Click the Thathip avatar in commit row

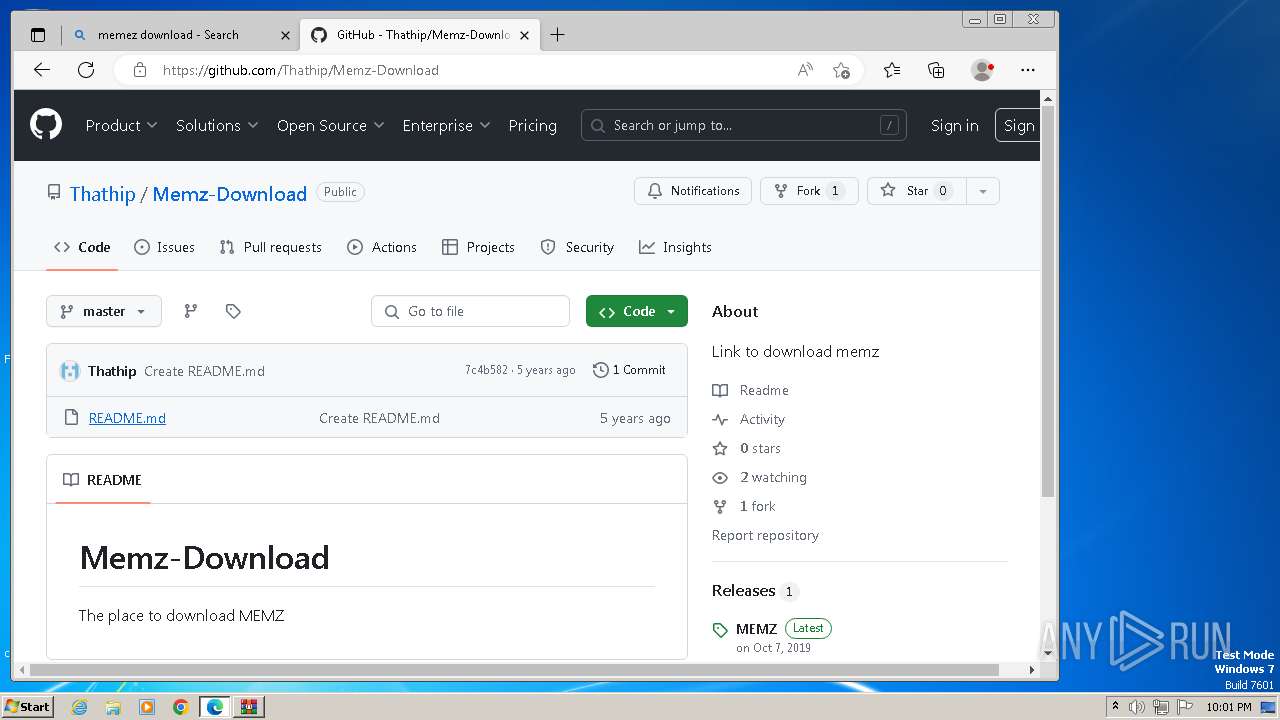70,371
